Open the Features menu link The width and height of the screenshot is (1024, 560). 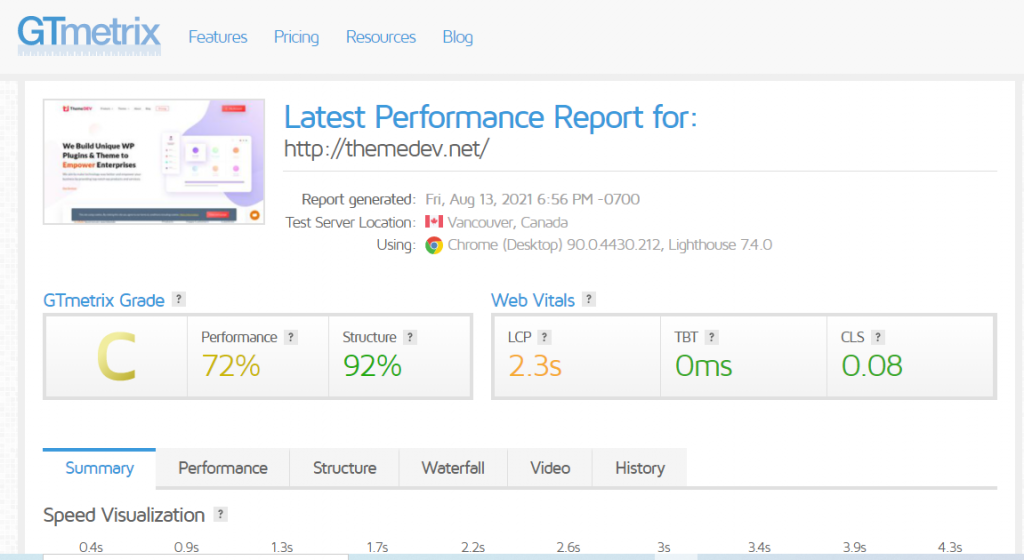pos(217,37)
